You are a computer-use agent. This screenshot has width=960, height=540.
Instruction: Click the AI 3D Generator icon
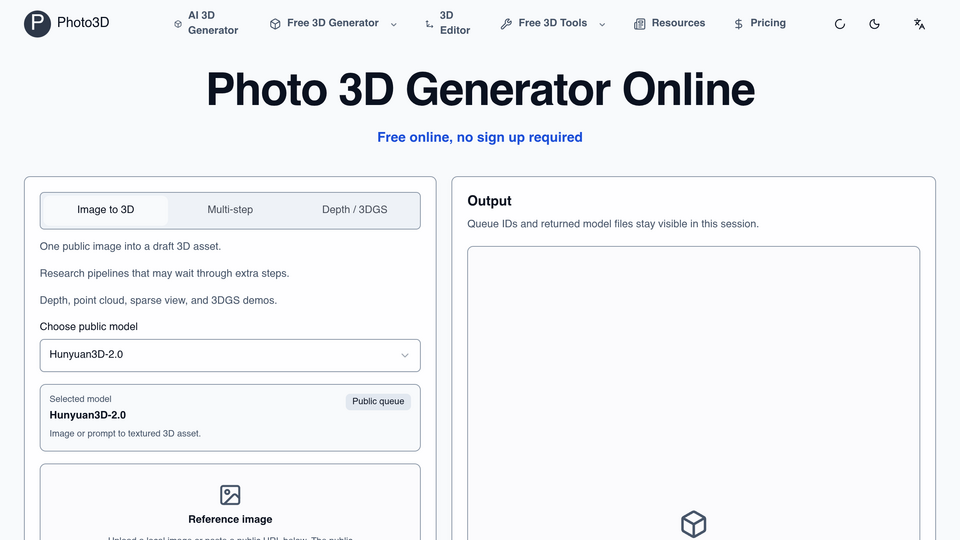(178, 24)
